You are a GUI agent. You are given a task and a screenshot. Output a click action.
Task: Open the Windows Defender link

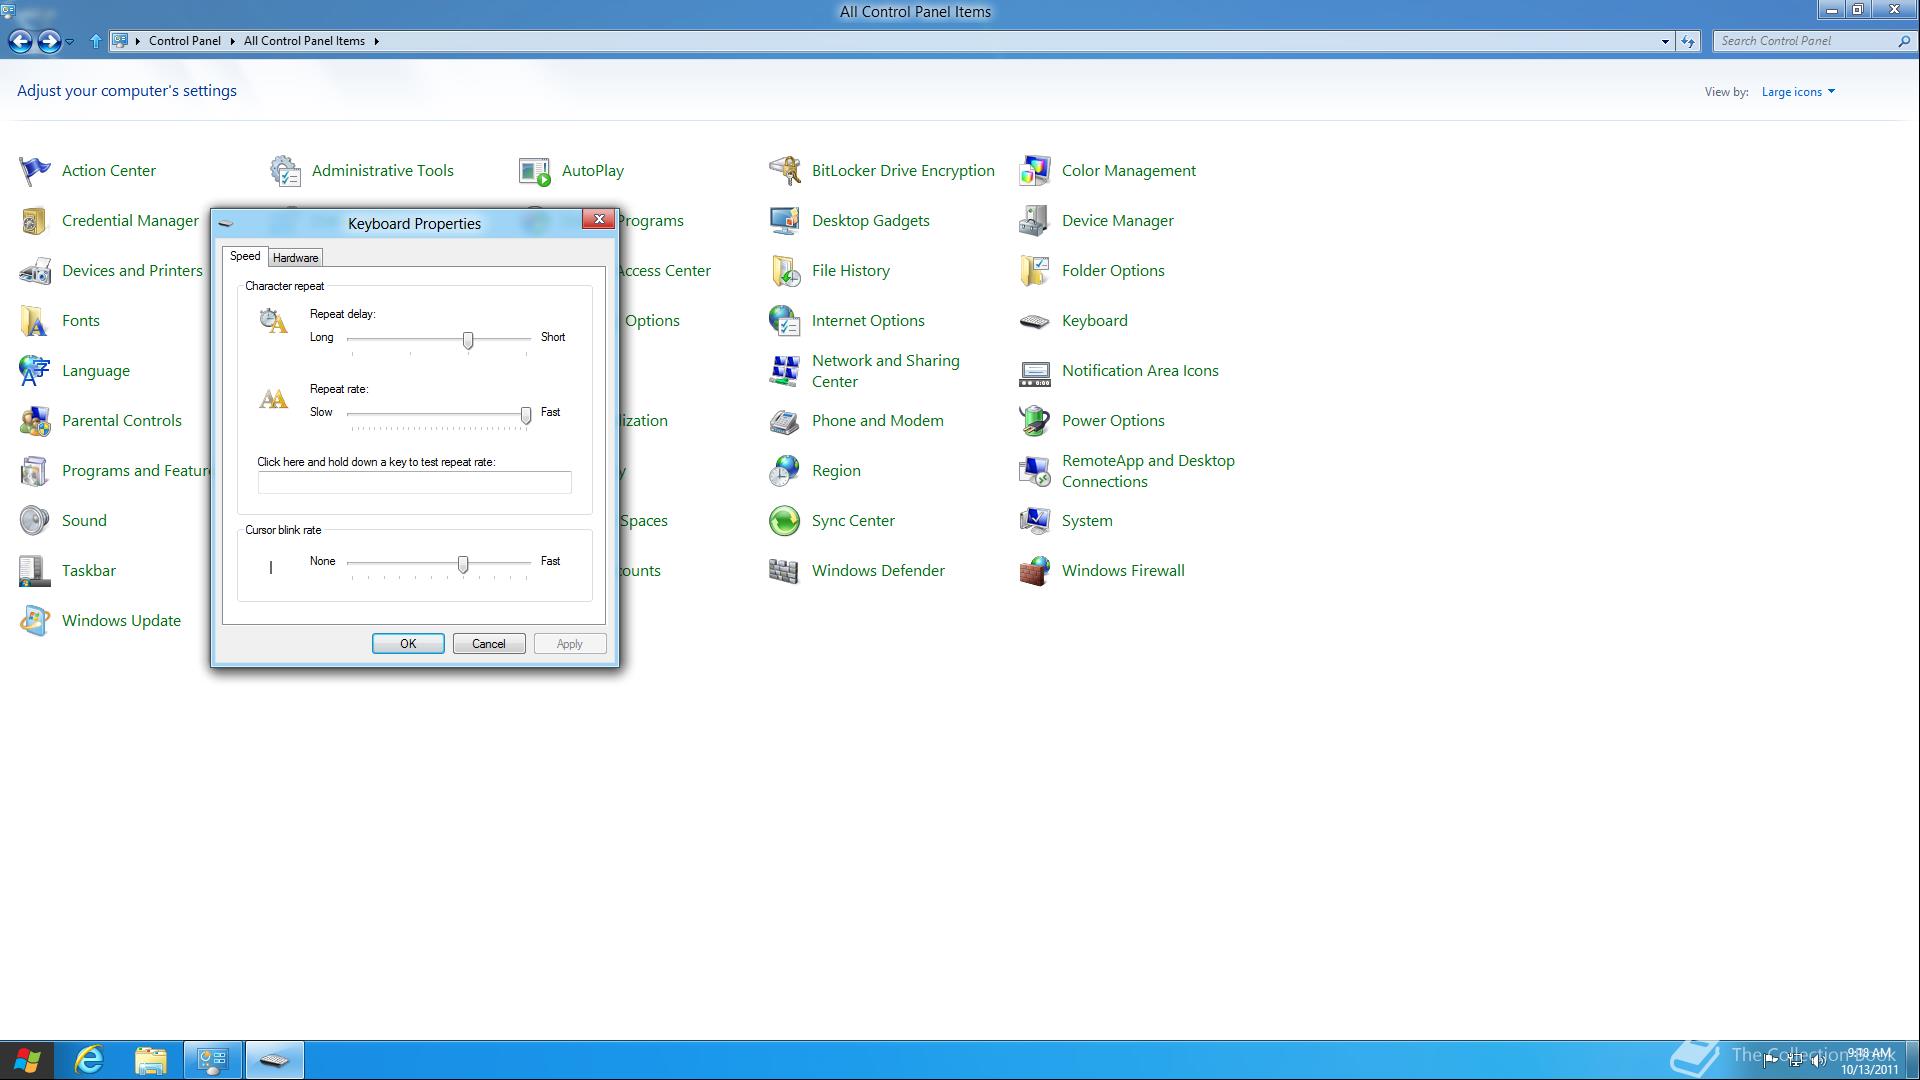pos(878,571)
